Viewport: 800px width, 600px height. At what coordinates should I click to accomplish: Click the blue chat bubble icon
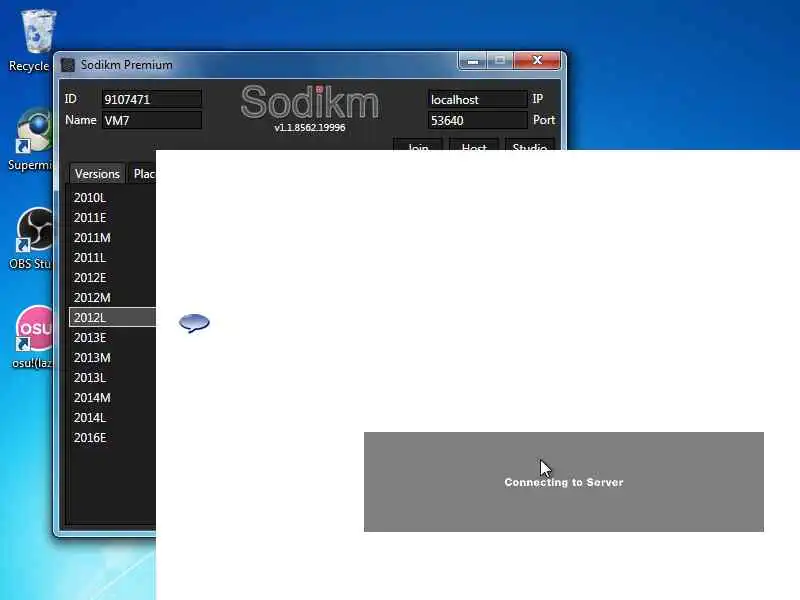tap(194, 323)
